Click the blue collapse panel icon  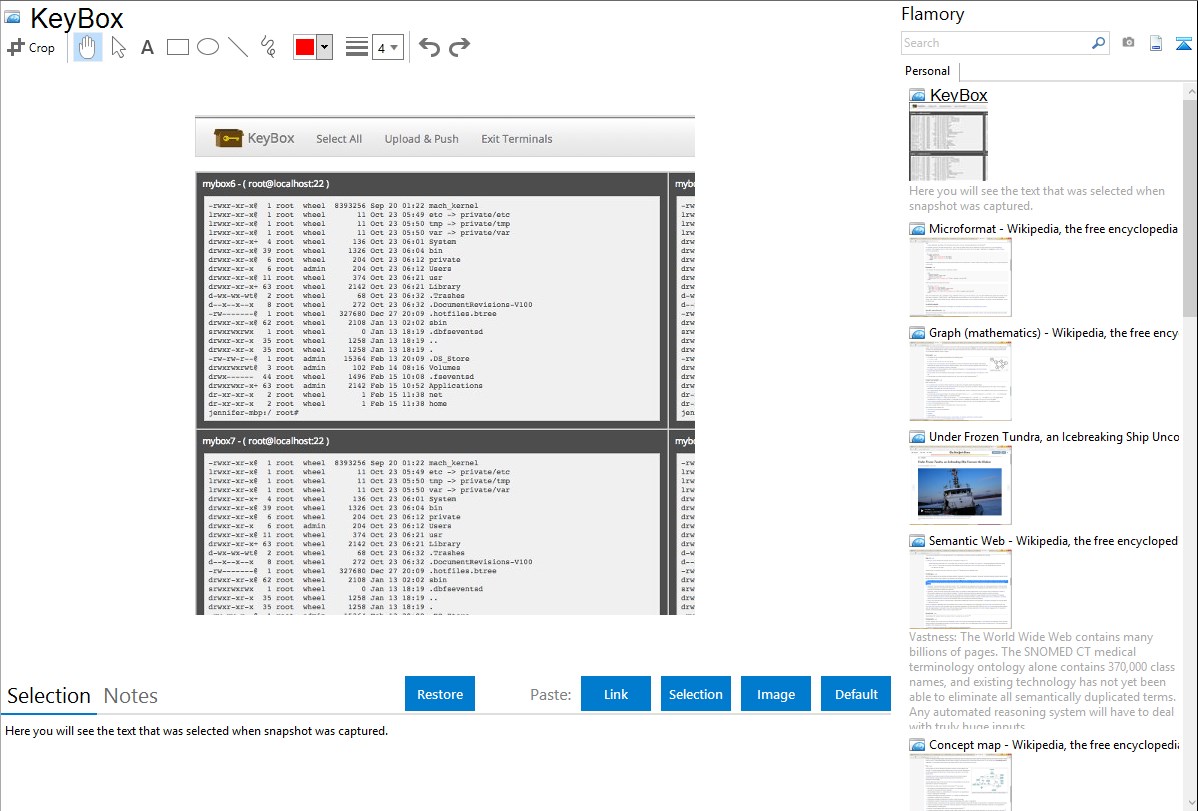pyautogui.click(x=1183, y=43)
